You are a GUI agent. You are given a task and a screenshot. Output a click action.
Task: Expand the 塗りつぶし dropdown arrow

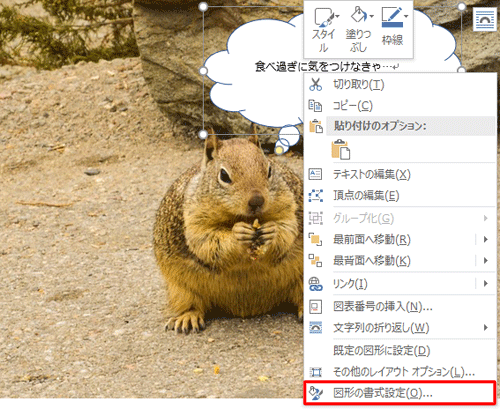[x=372, y=16]
